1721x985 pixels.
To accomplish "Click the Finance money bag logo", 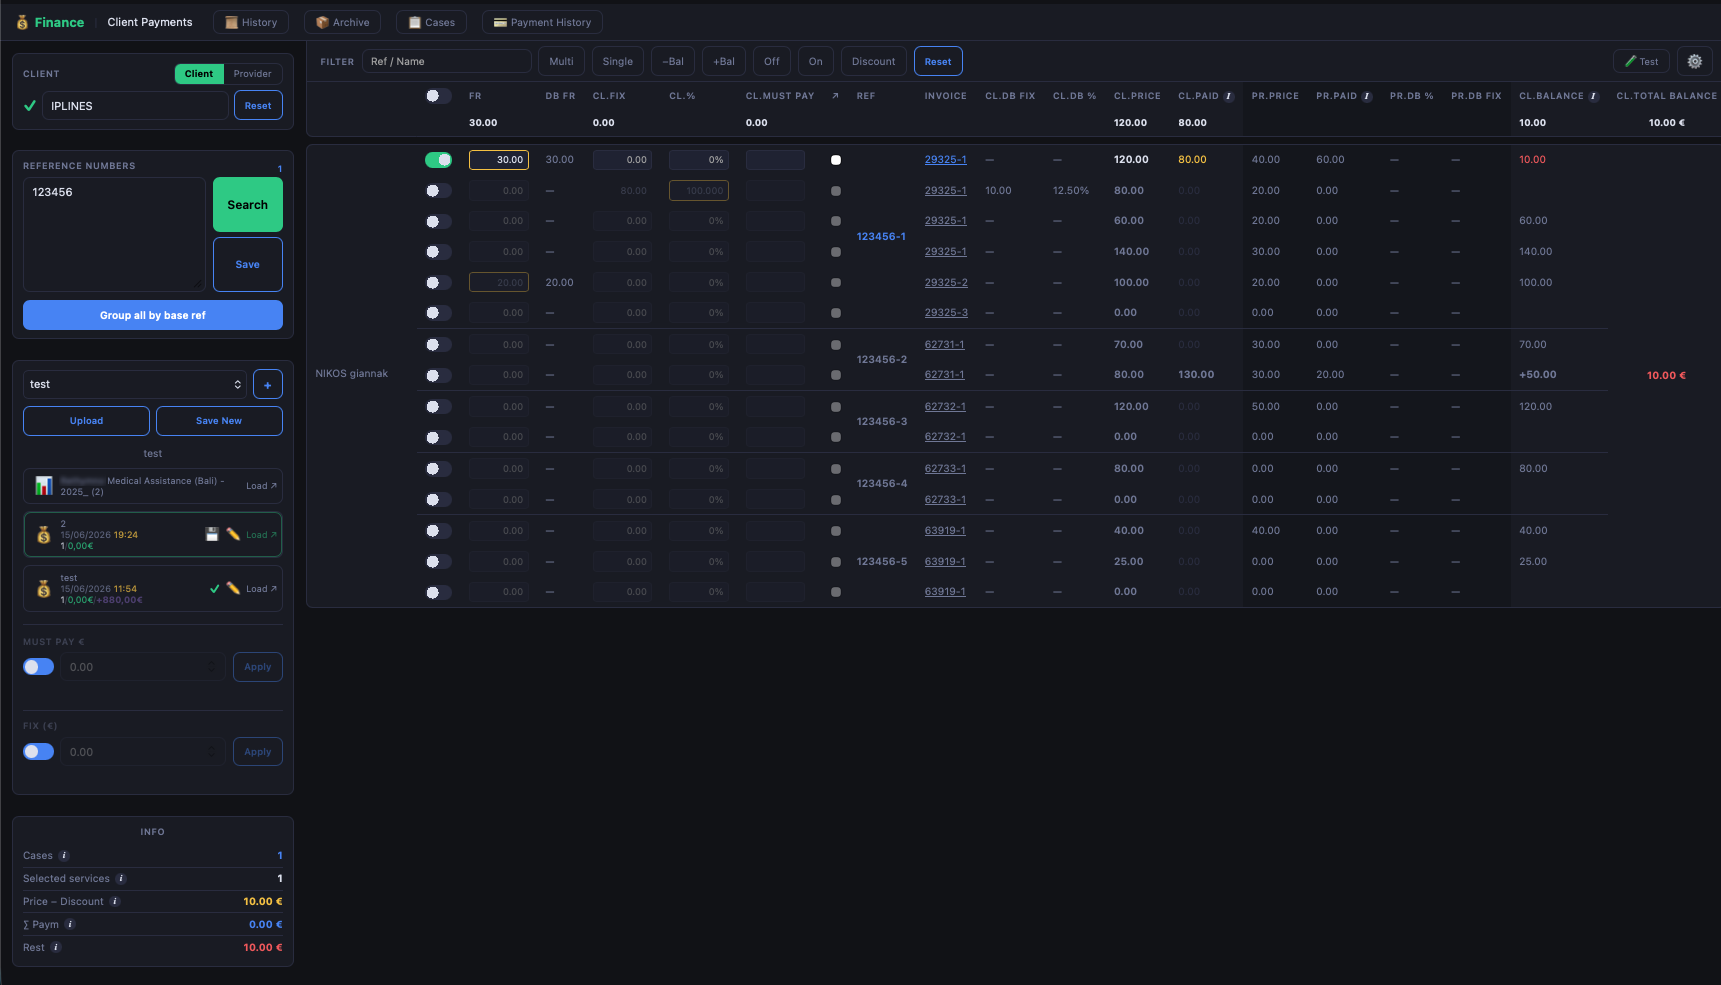I will click(22, 22).
